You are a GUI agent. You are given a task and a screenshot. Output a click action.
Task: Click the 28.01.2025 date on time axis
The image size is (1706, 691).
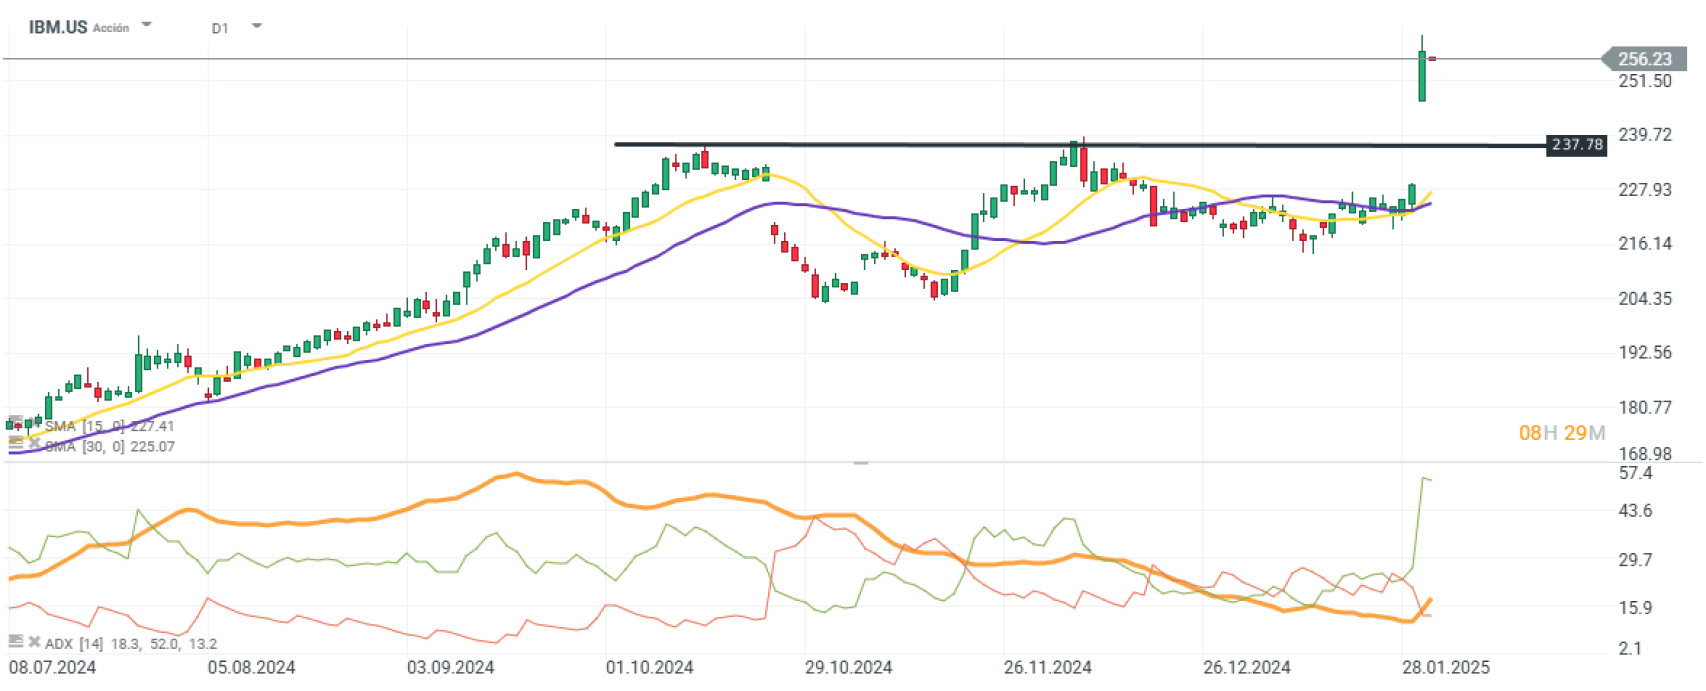[1445, 667]
